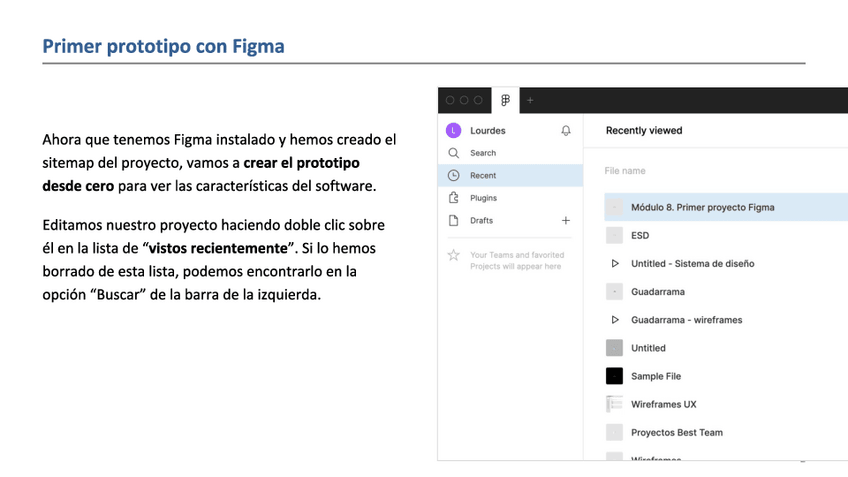Open notifications bell icon
Screen dimensions: 848x477
566,131
